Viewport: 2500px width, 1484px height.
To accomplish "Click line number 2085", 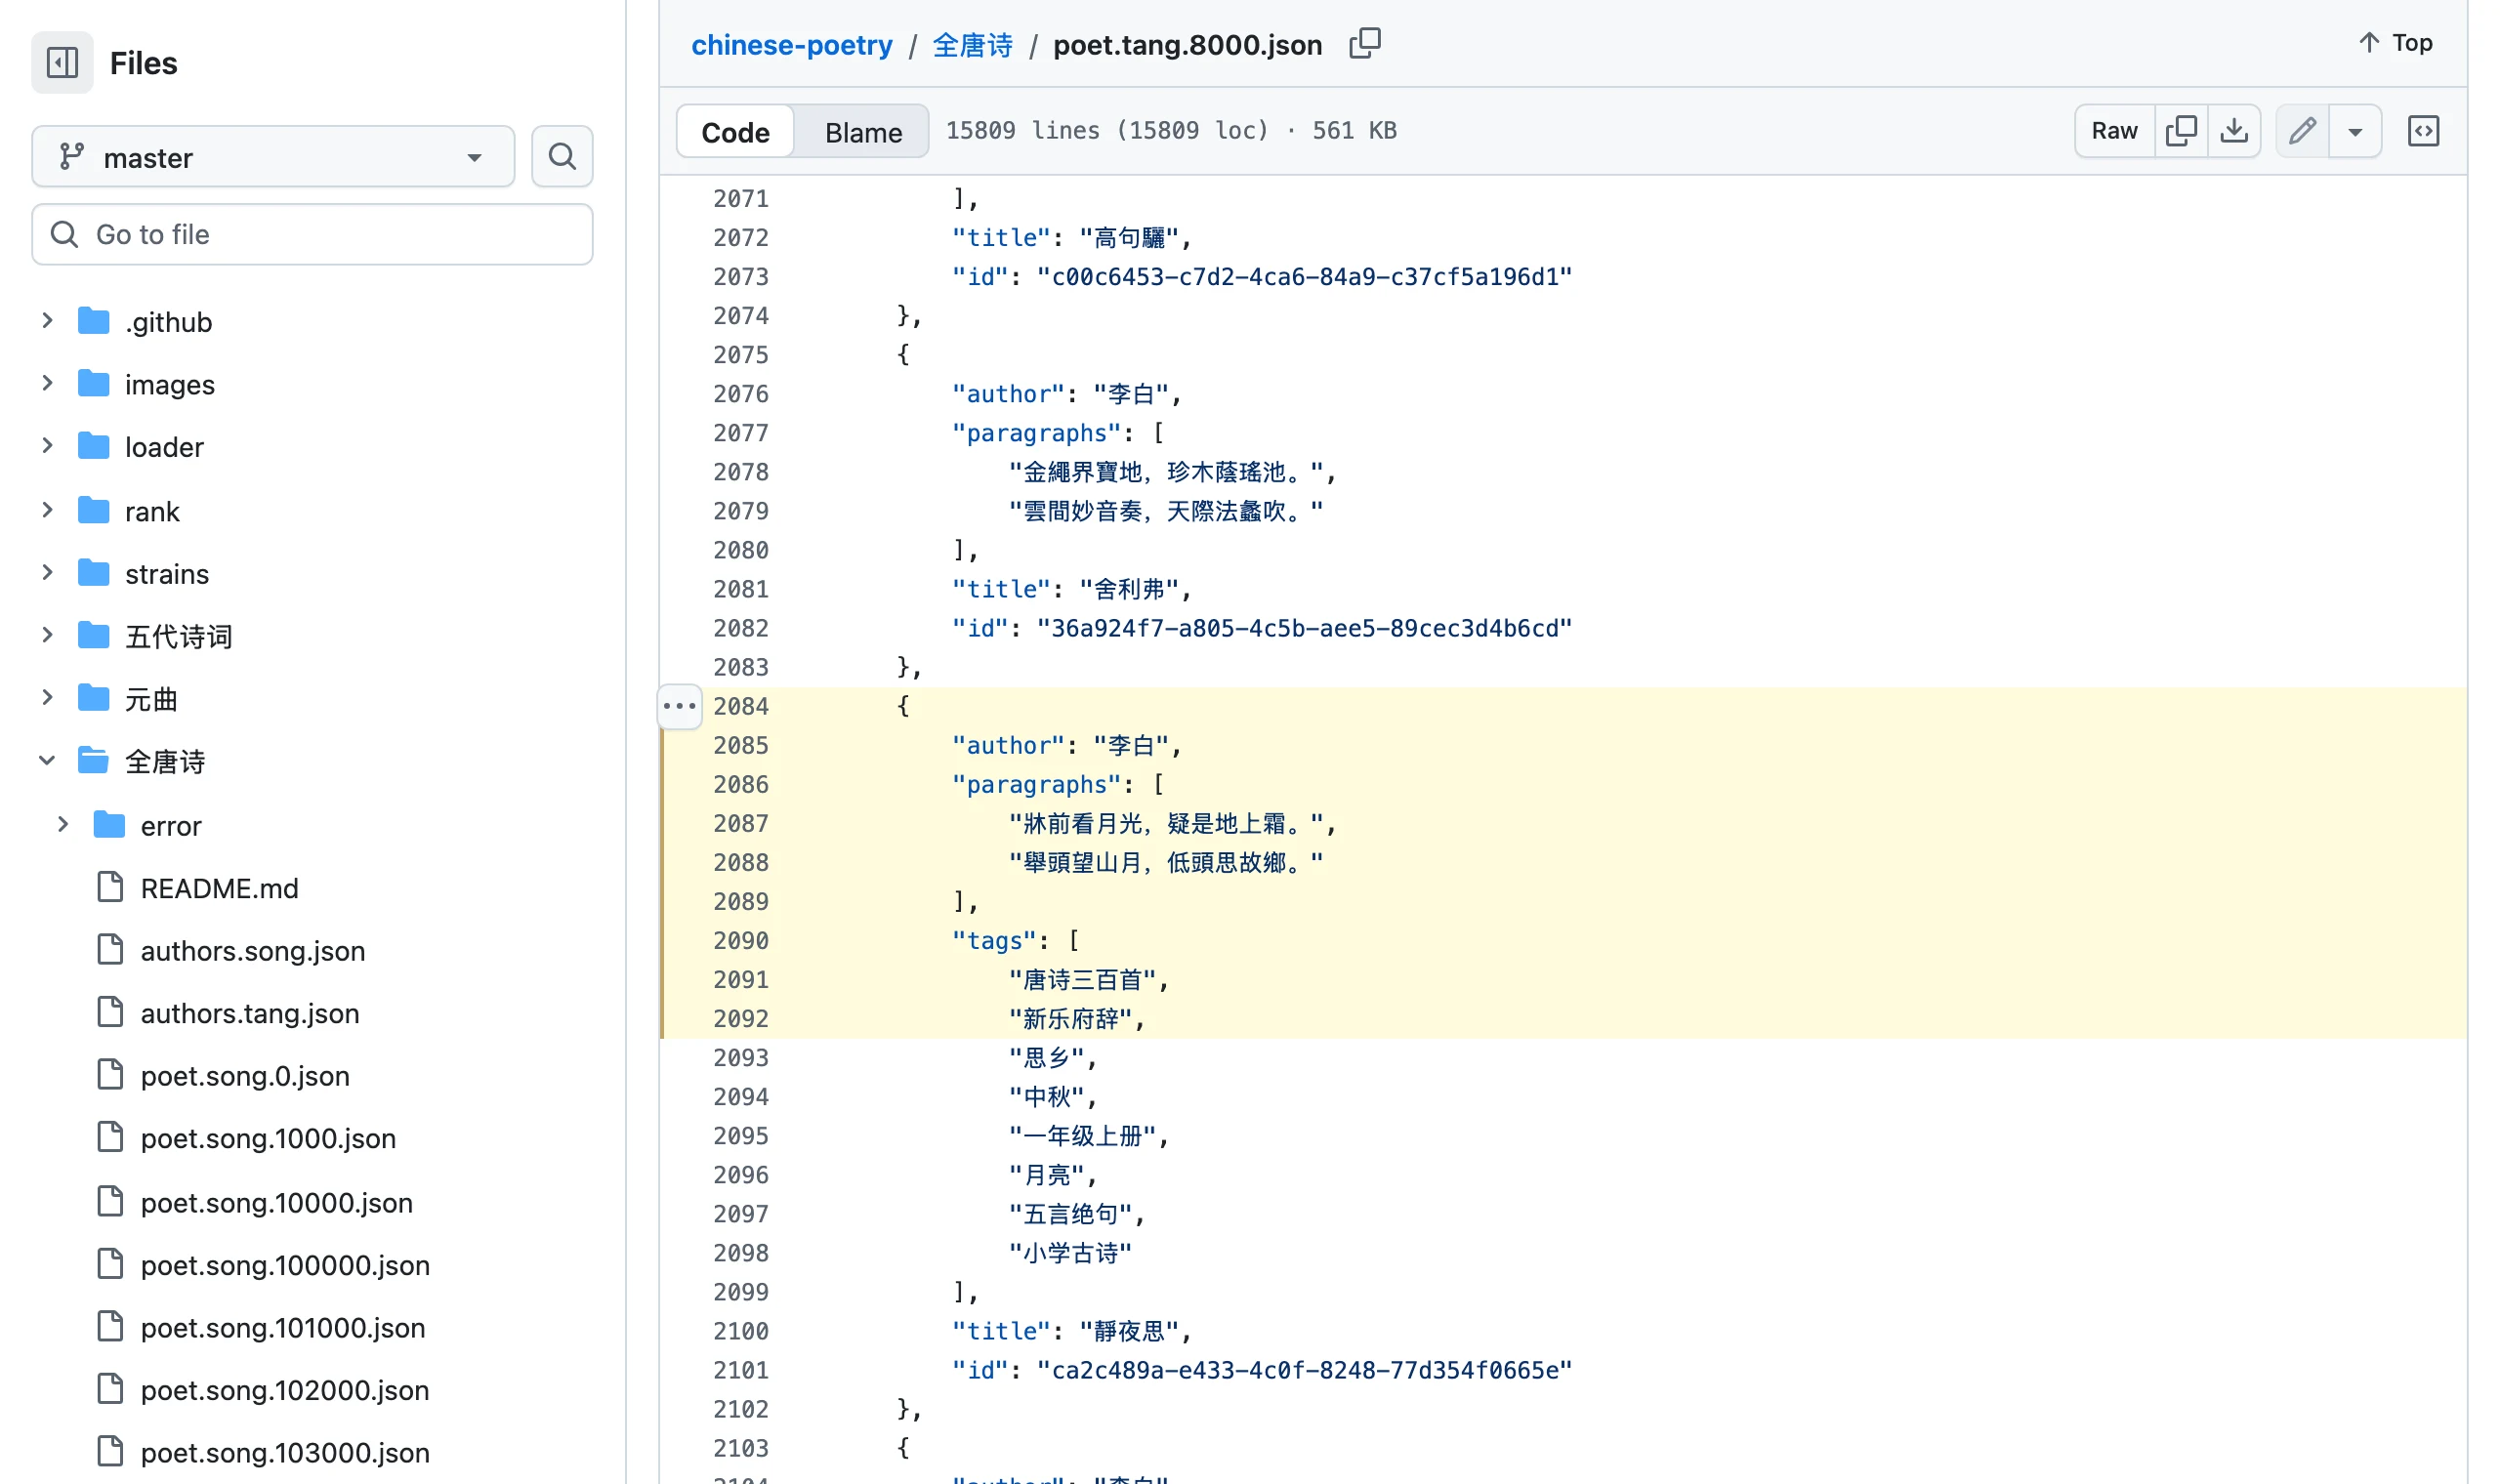I will 740,745.
